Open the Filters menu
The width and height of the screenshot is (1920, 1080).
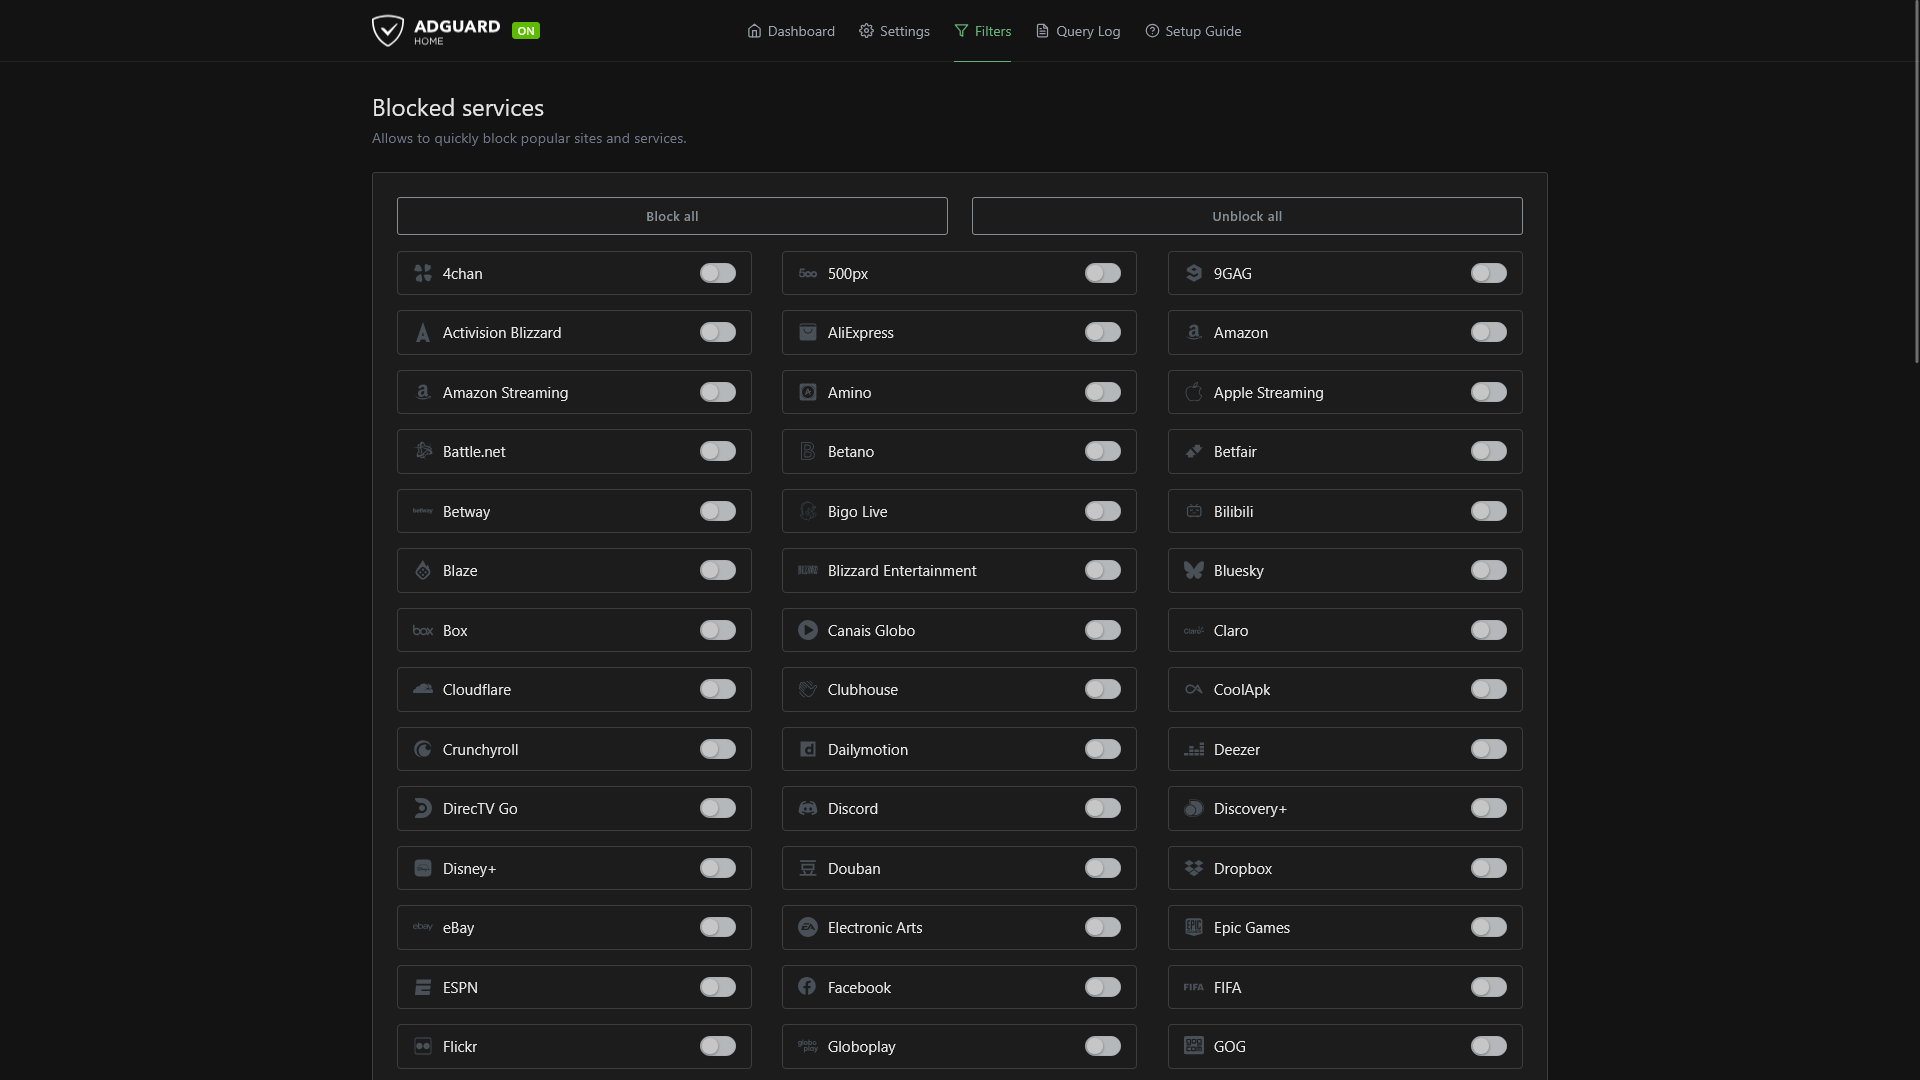pyautogui.click(x=982, y=31)
